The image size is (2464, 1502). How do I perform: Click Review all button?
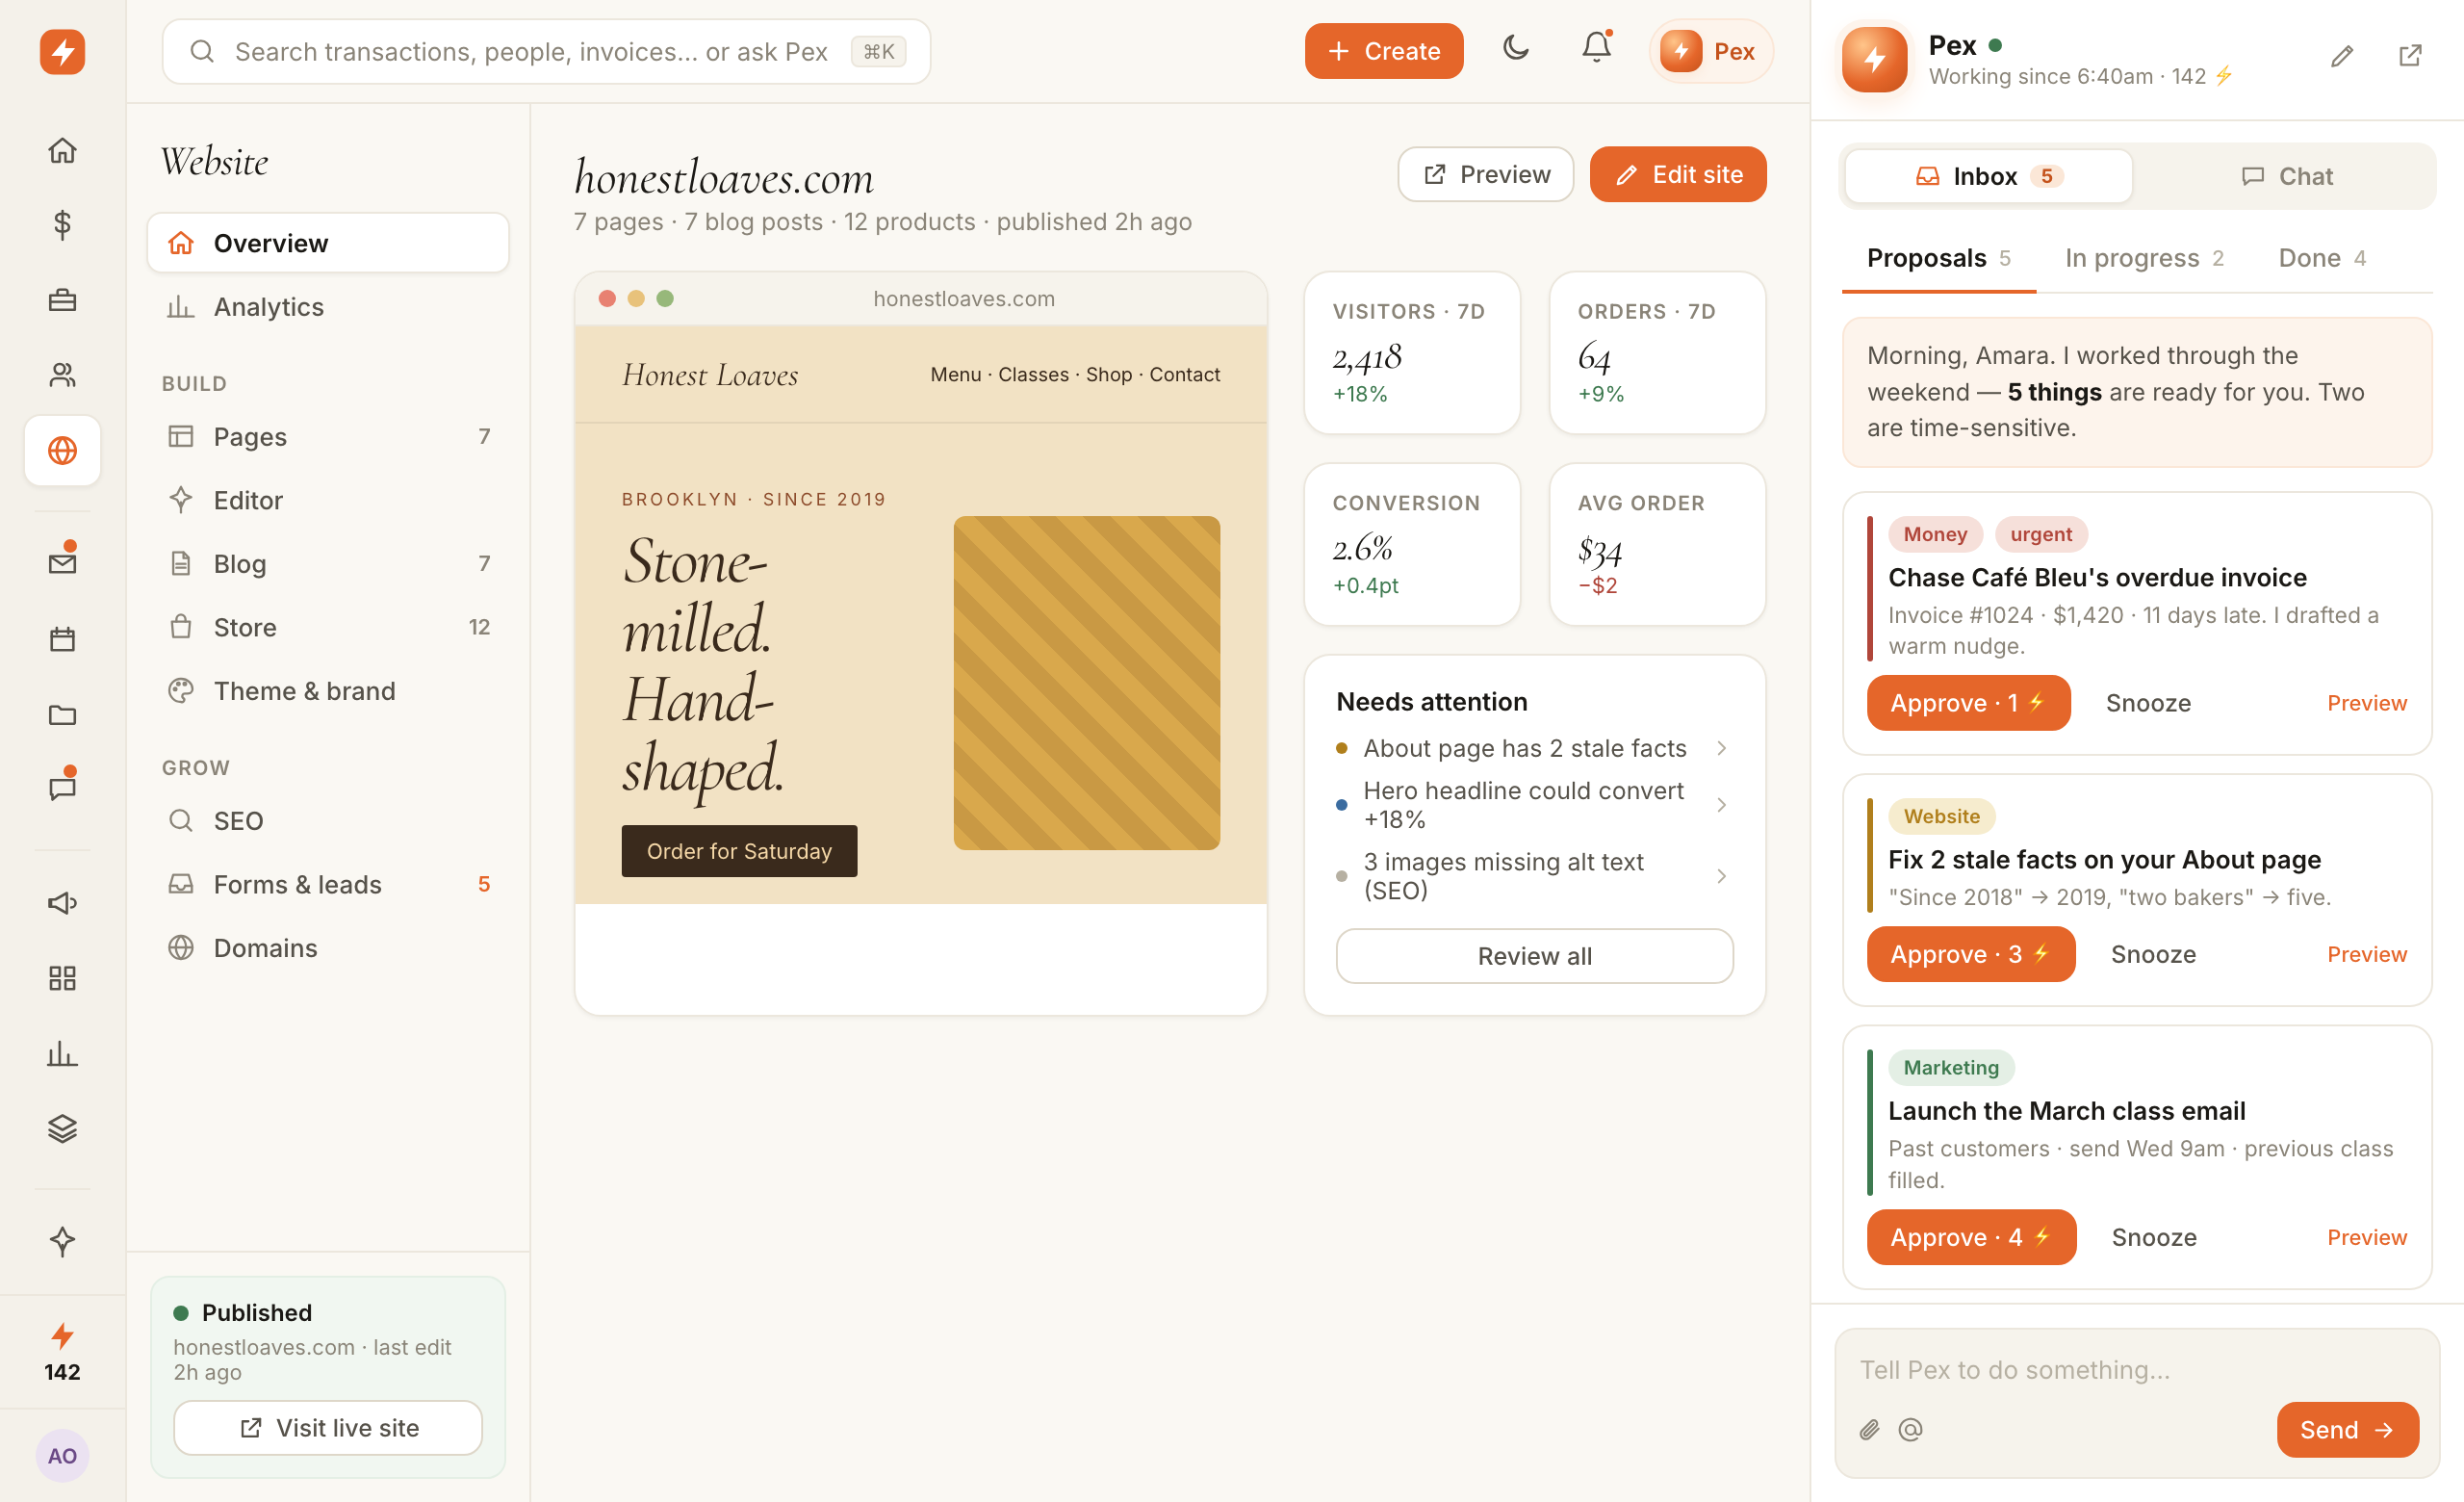pos(1534,956)
